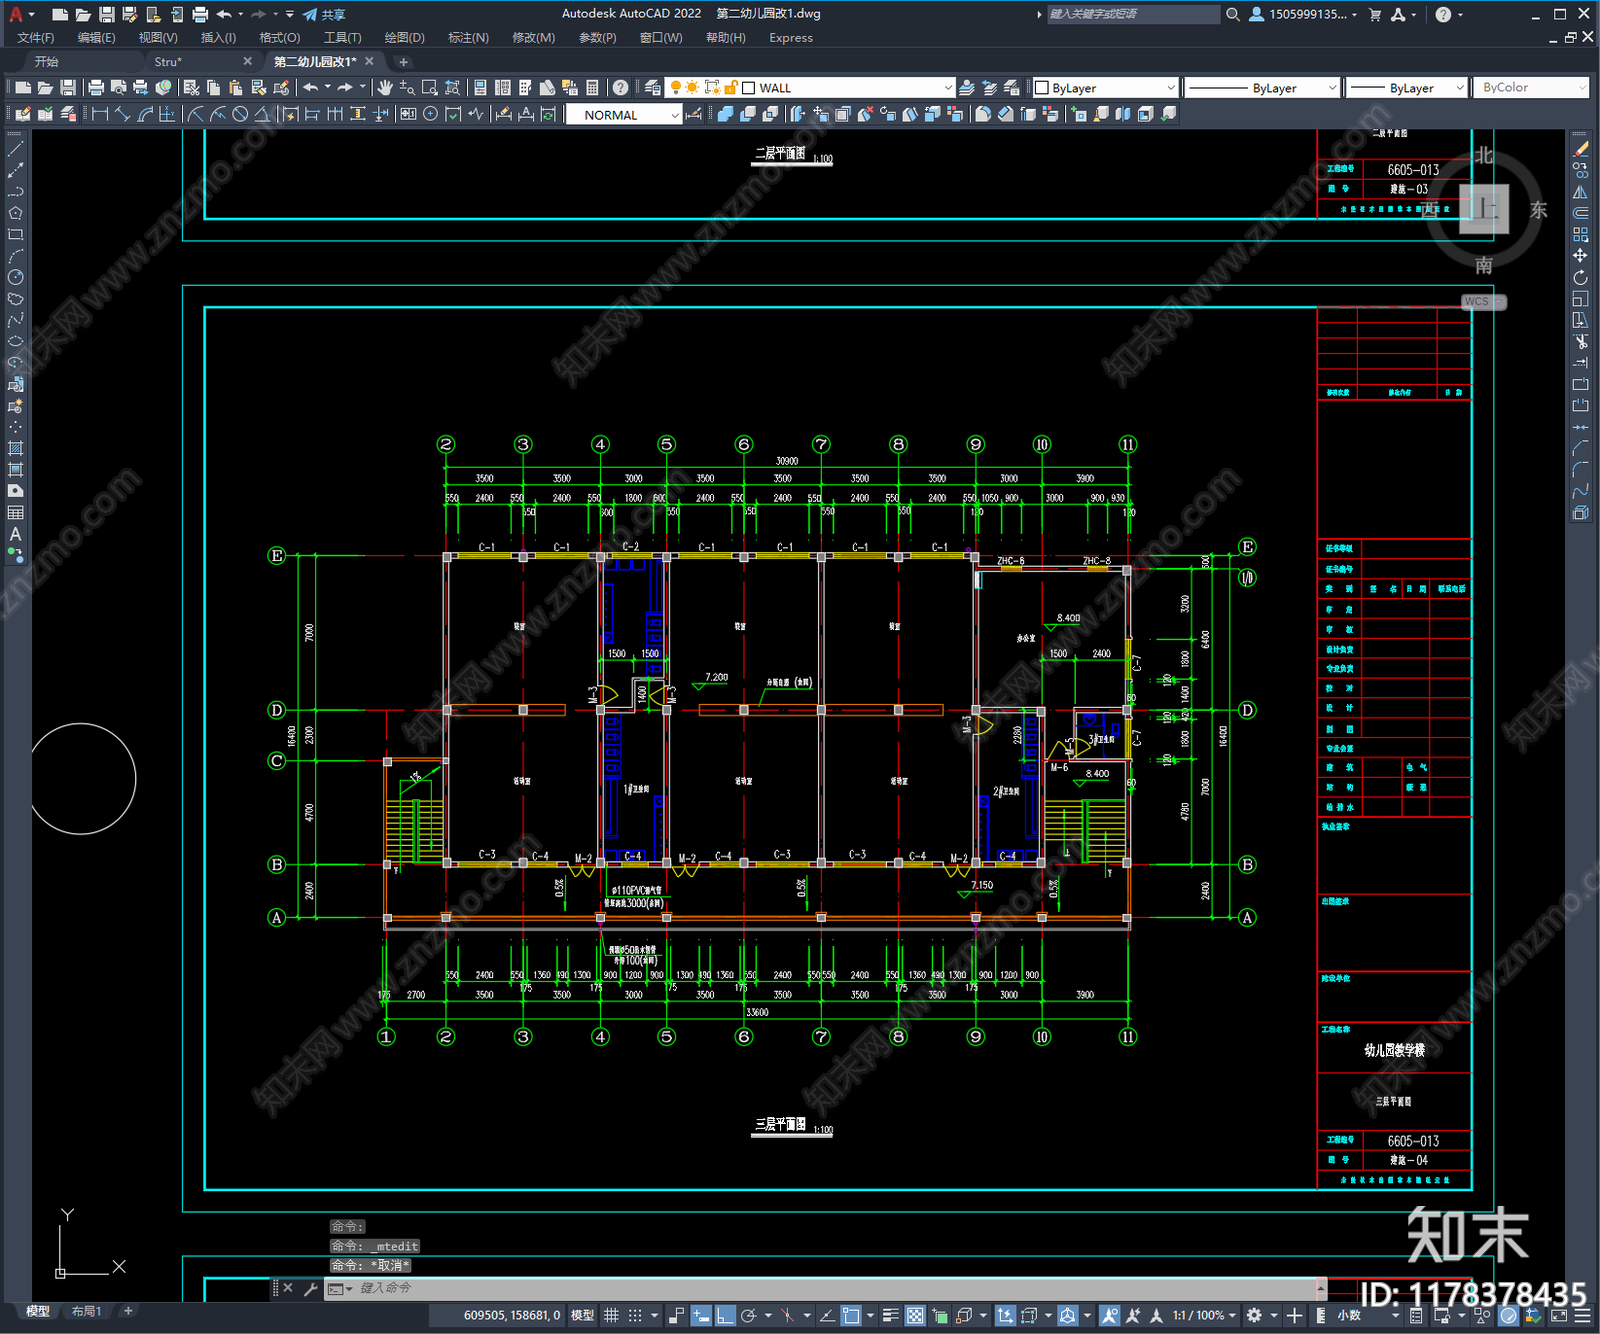This screenshot has width=1600, height=1334.
Task: Close the 第二幼儿园改1* drawing tab
Action: pyautogui.click(x=369, y=62)
